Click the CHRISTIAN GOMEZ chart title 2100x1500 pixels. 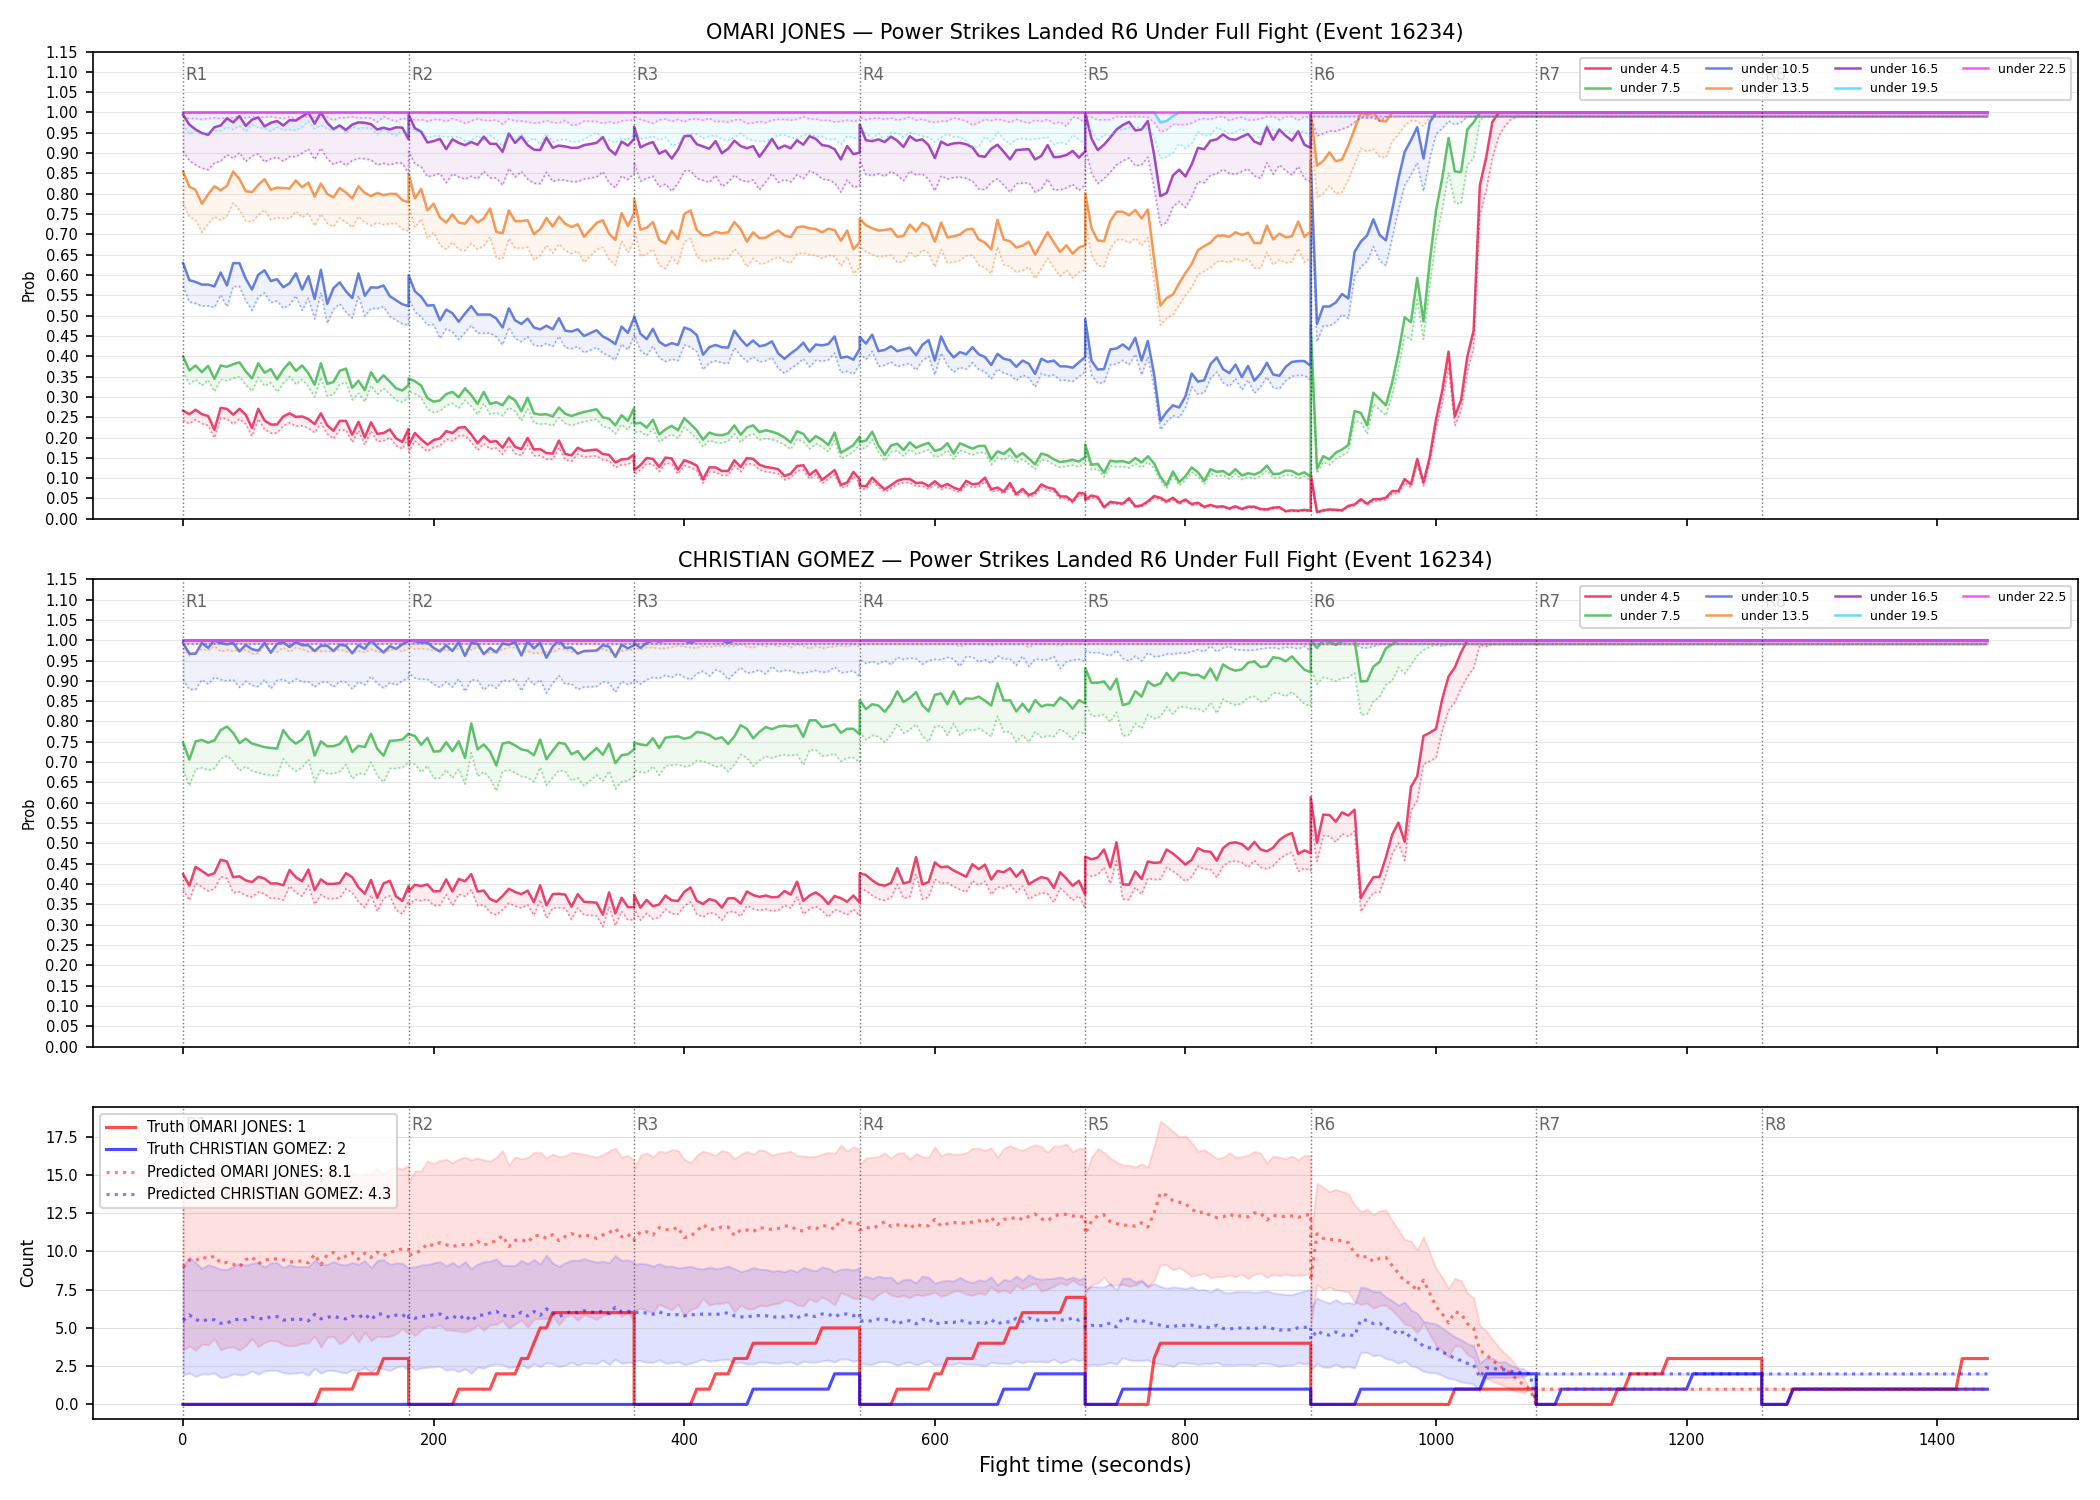click(x=1084, y=560)
